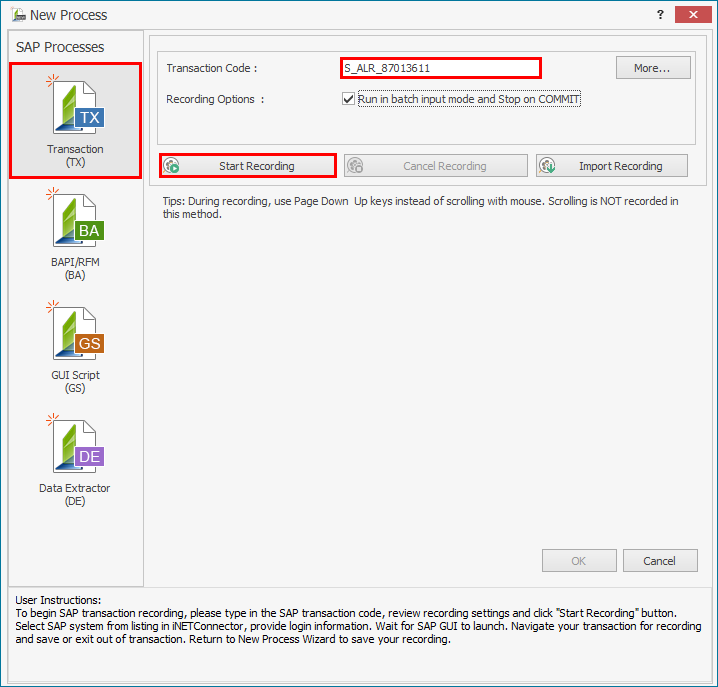Screen dimensions: 718x687
Task: Click the Cancel Recording button
Action: (436, 166)
